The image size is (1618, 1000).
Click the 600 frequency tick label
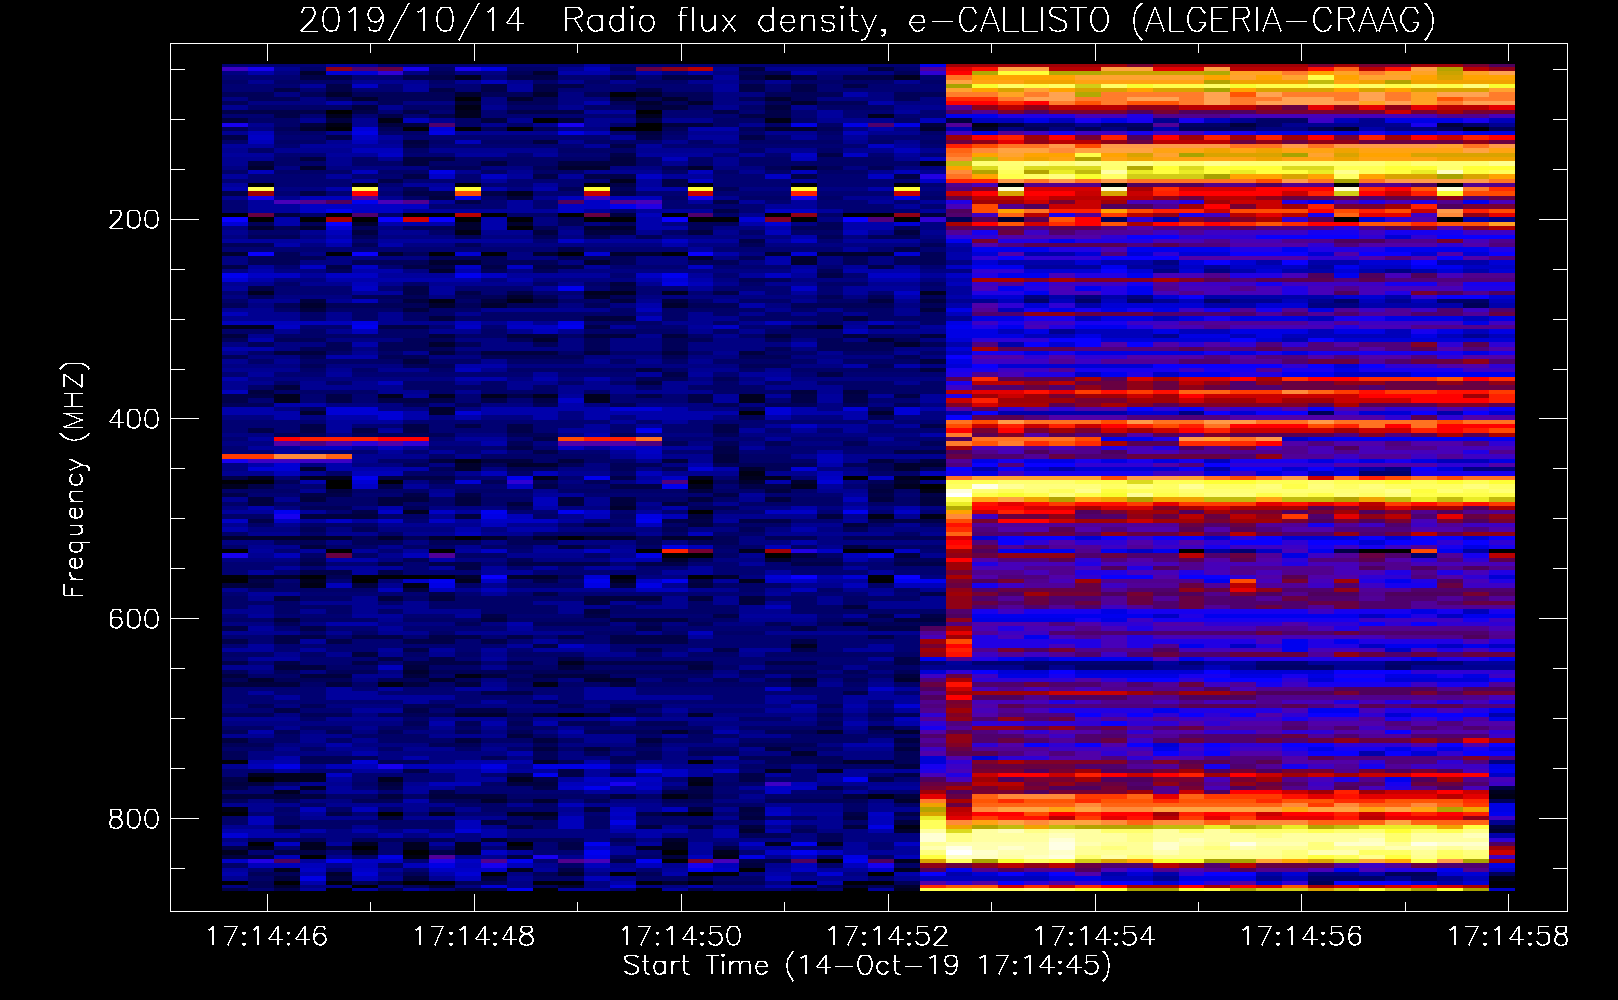pyautogui.click(x=134, y=619)
